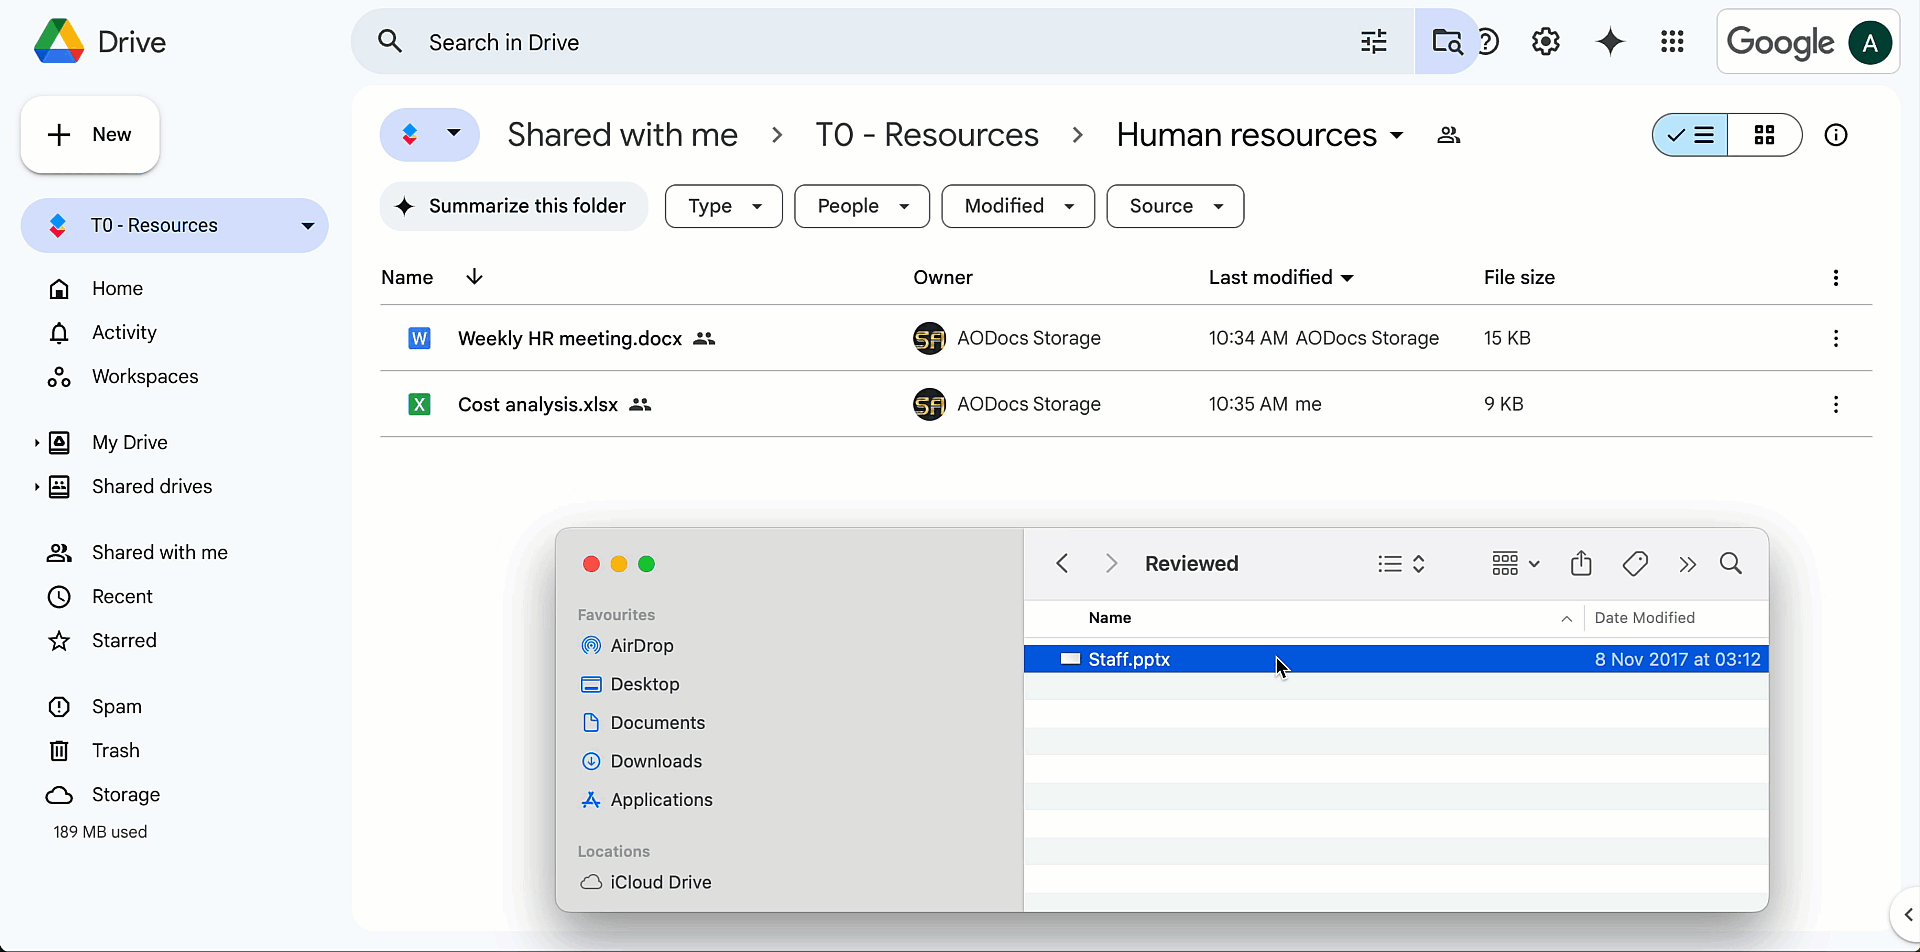The width and height of the screenshot is (1920, 952).
Task: Open the People filter dropdown
Action: click(862, 206)
